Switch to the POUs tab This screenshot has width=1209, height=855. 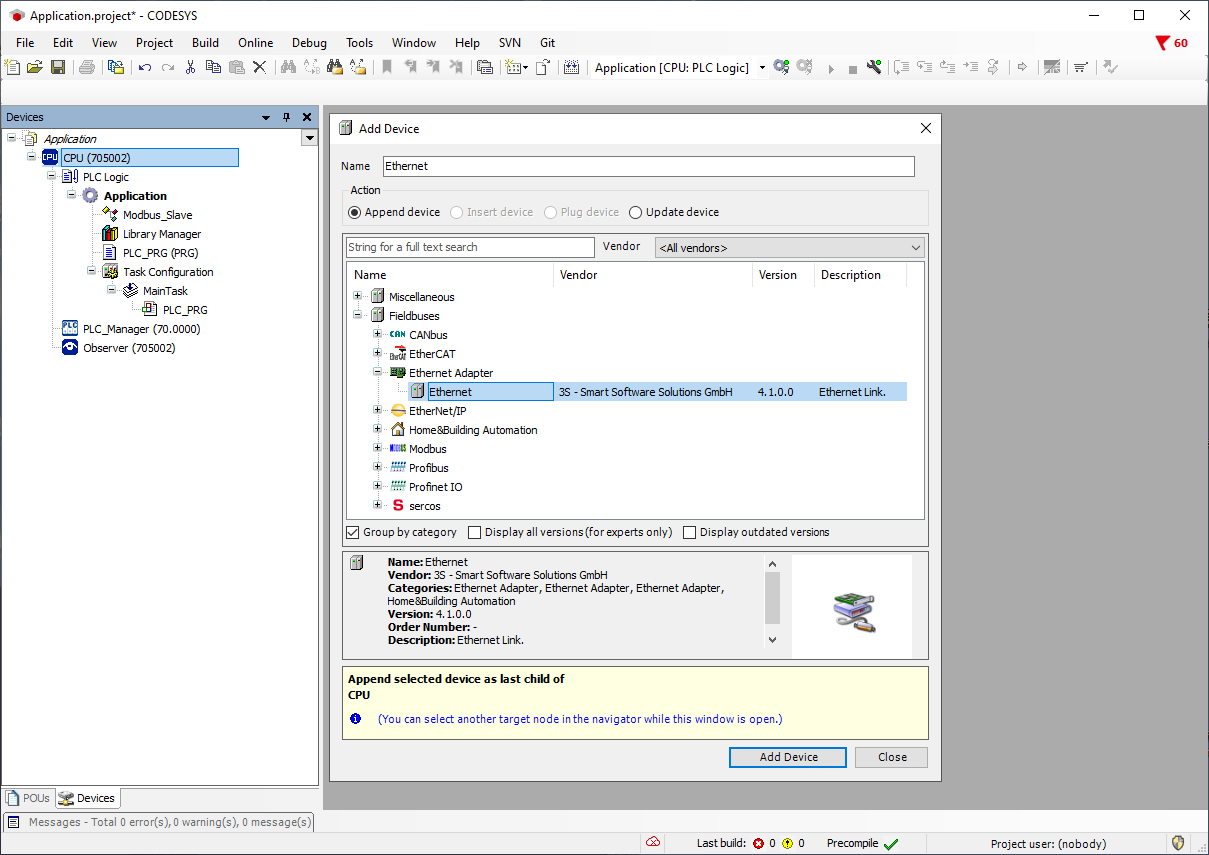click(28, 798)
